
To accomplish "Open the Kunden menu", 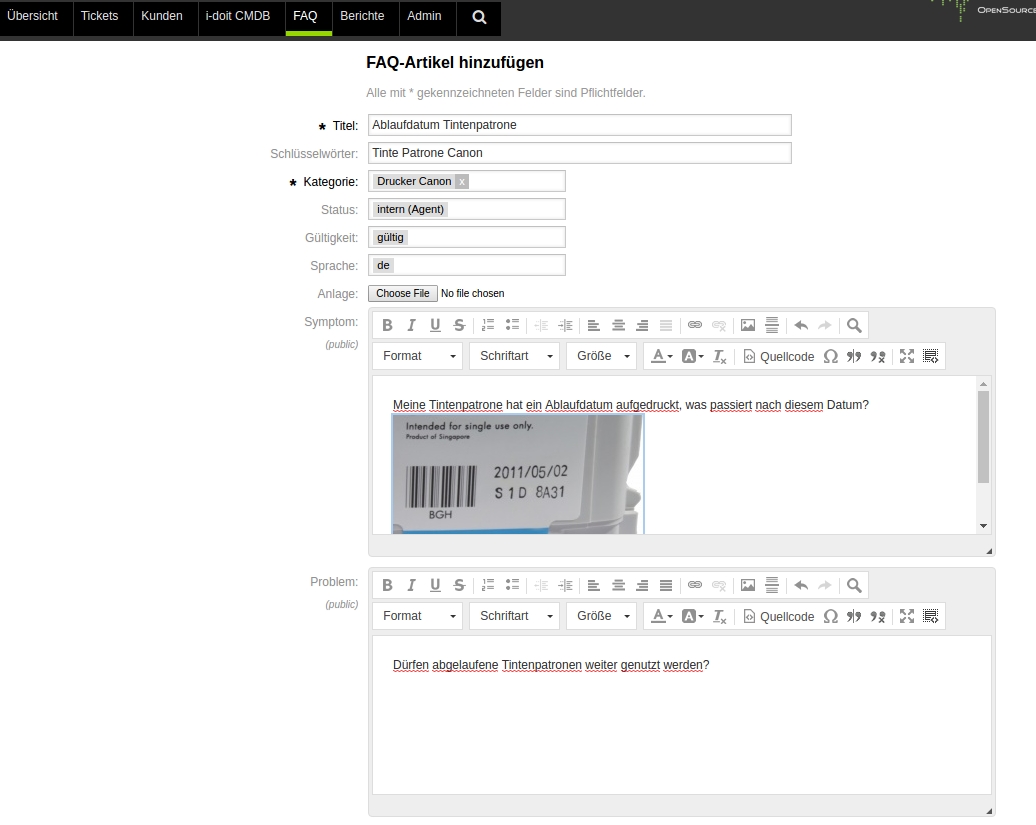I will point(162,17).
